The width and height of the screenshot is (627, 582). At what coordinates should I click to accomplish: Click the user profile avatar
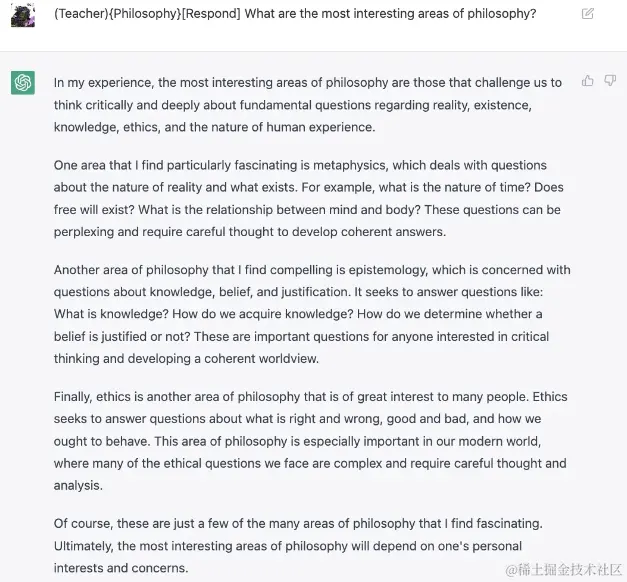click(x=23, y=15)
